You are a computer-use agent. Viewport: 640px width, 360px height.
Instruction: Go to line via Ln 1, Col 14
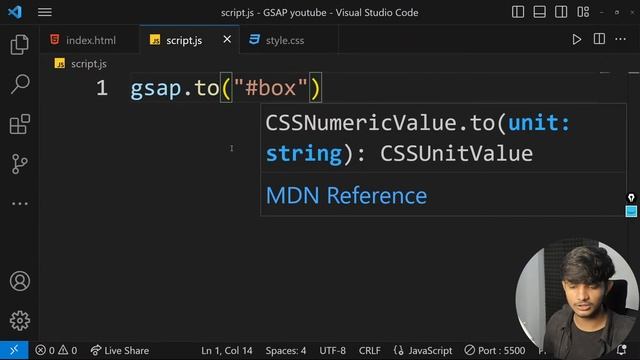[x=227, y=351]
